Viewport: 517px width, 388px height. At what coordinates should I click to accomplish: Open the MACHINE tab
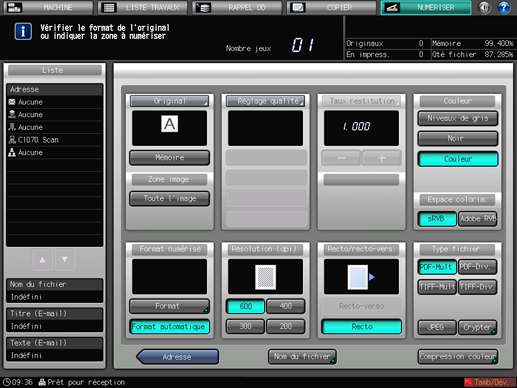[x=48, y=7]
